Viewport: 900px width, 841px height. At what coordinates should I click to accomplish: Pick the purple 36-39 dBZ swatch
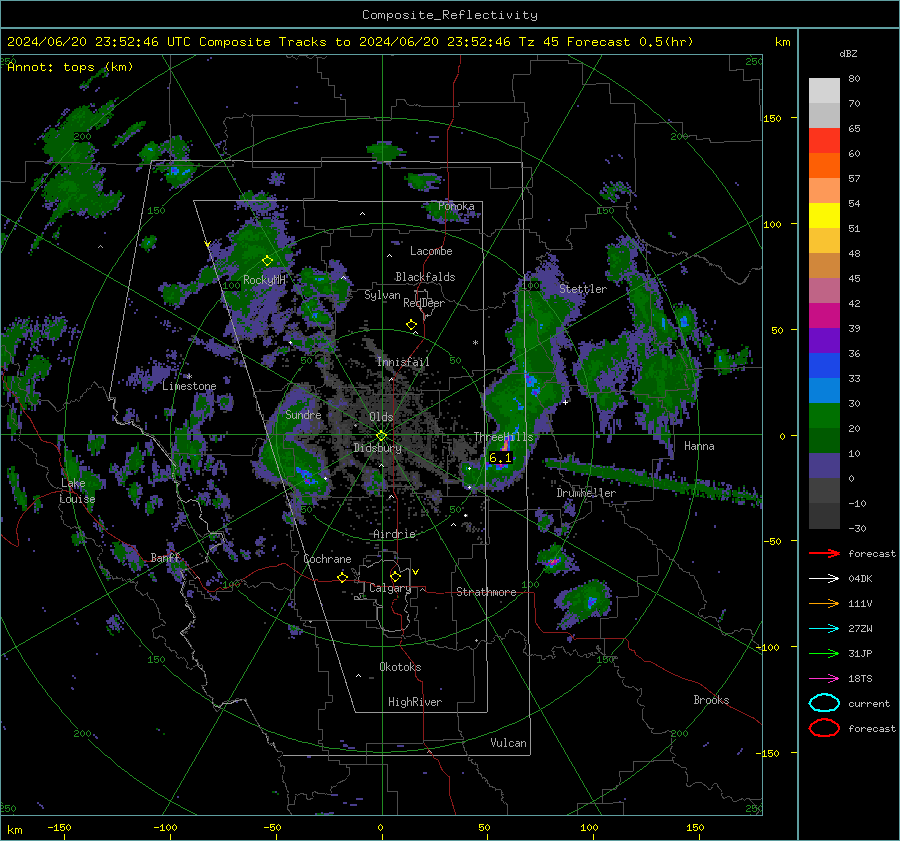click(x=824, y=340)
